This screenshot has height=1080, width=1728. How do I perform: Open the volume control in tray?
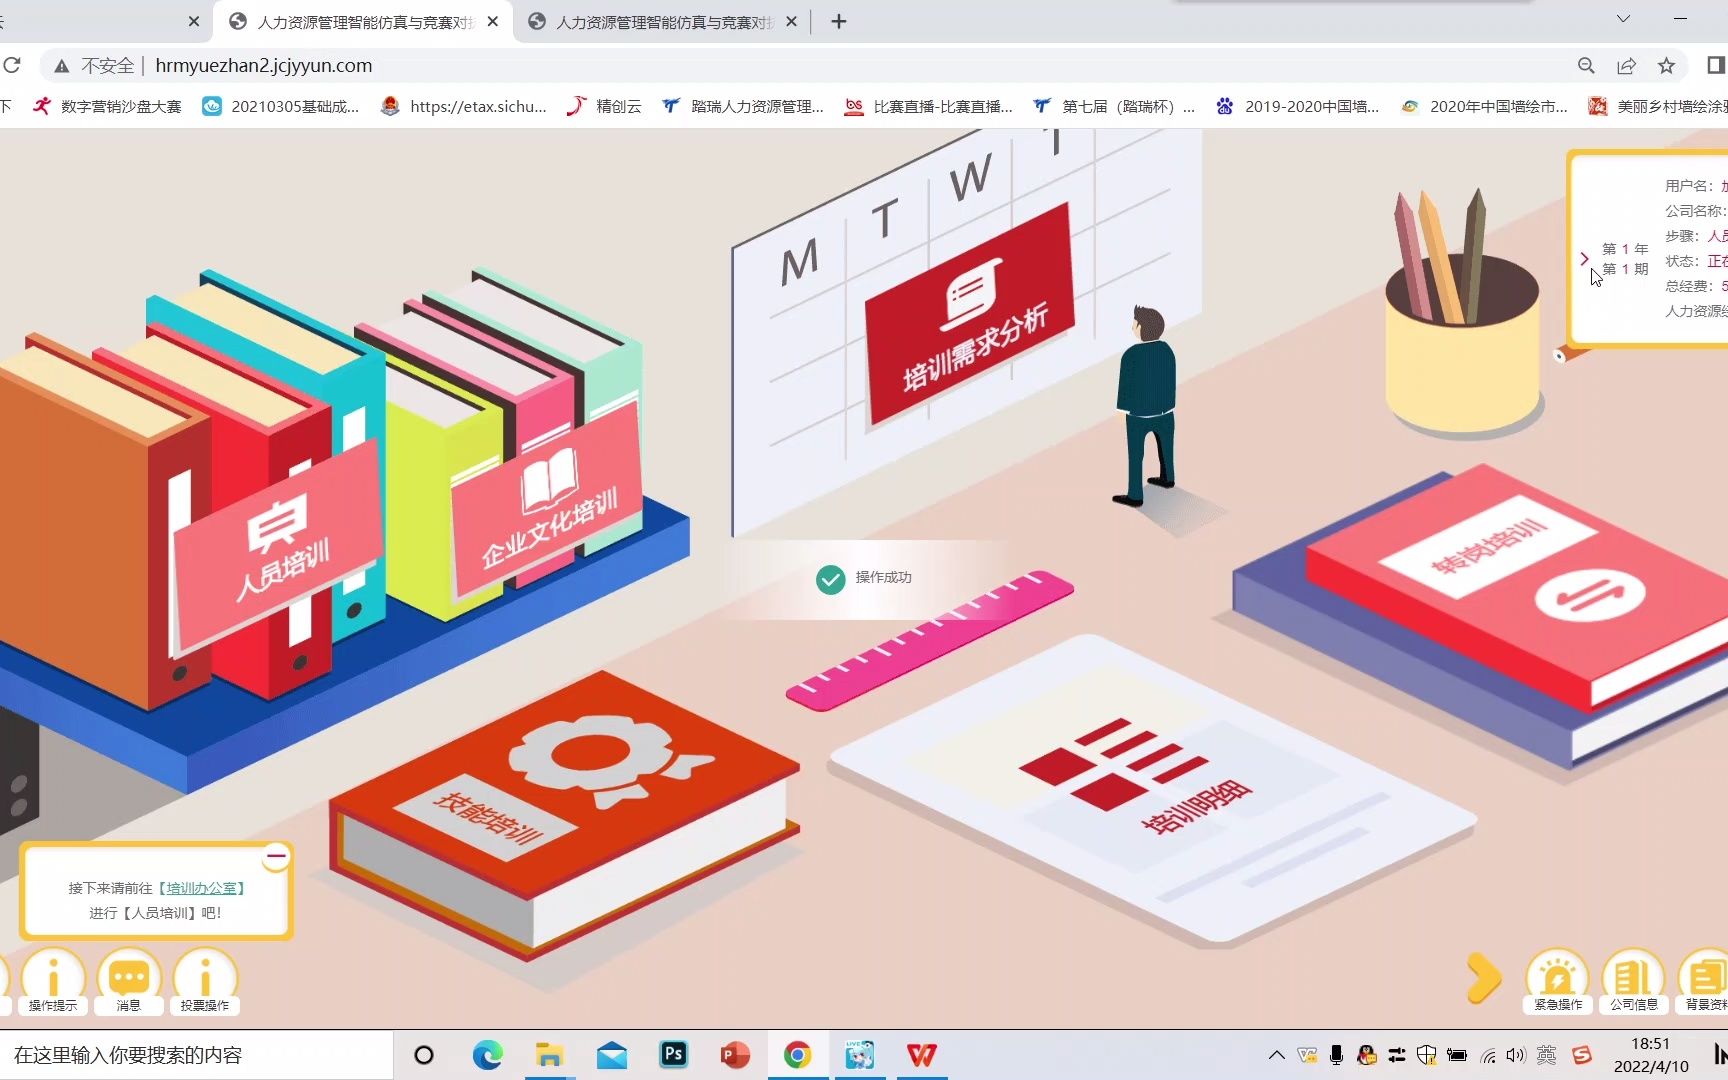pos(1516,1055)
